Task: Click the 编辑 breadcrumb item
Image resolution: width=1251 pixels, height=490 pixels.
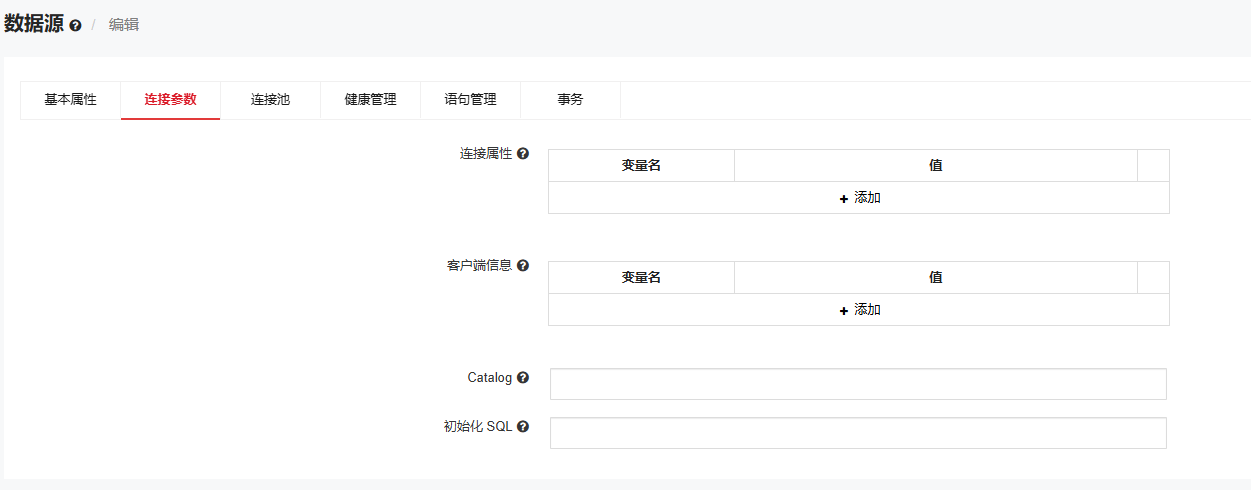Action: tap(124, 25)
